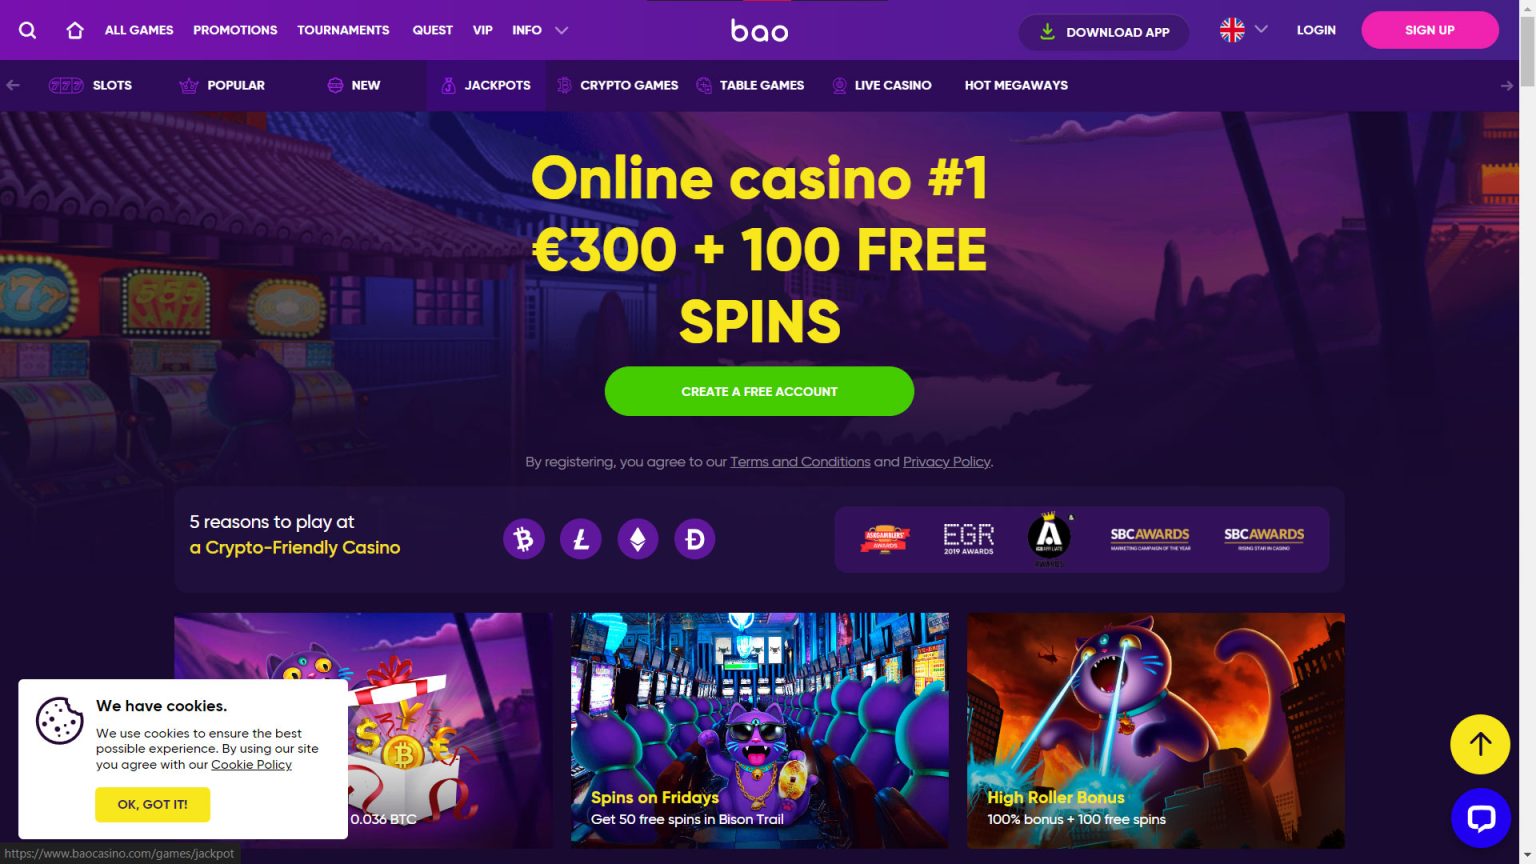Select the Ethereum currency icon

[x=638, y=540]
